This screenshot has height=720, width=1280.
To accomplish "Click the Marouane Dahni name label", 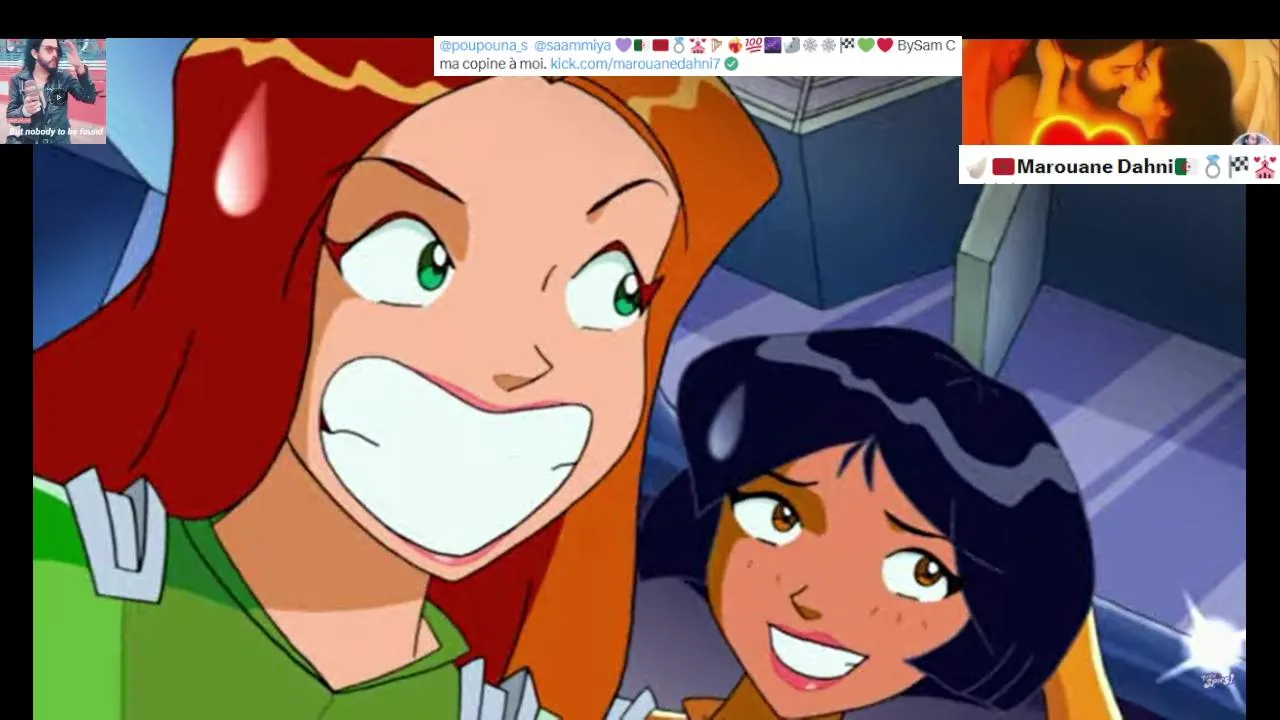I will (1095, 167).
